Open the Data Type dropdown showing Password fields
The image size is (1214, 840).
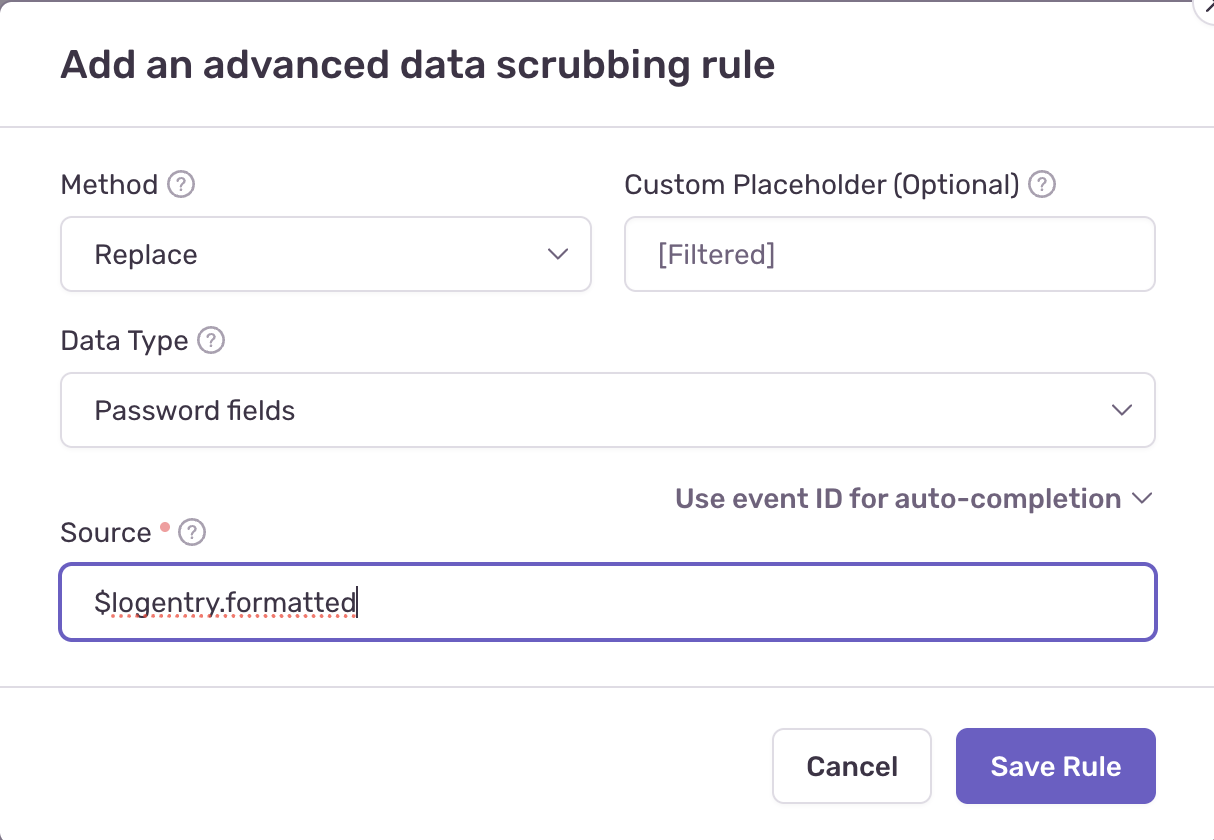(x=608, y=410)
